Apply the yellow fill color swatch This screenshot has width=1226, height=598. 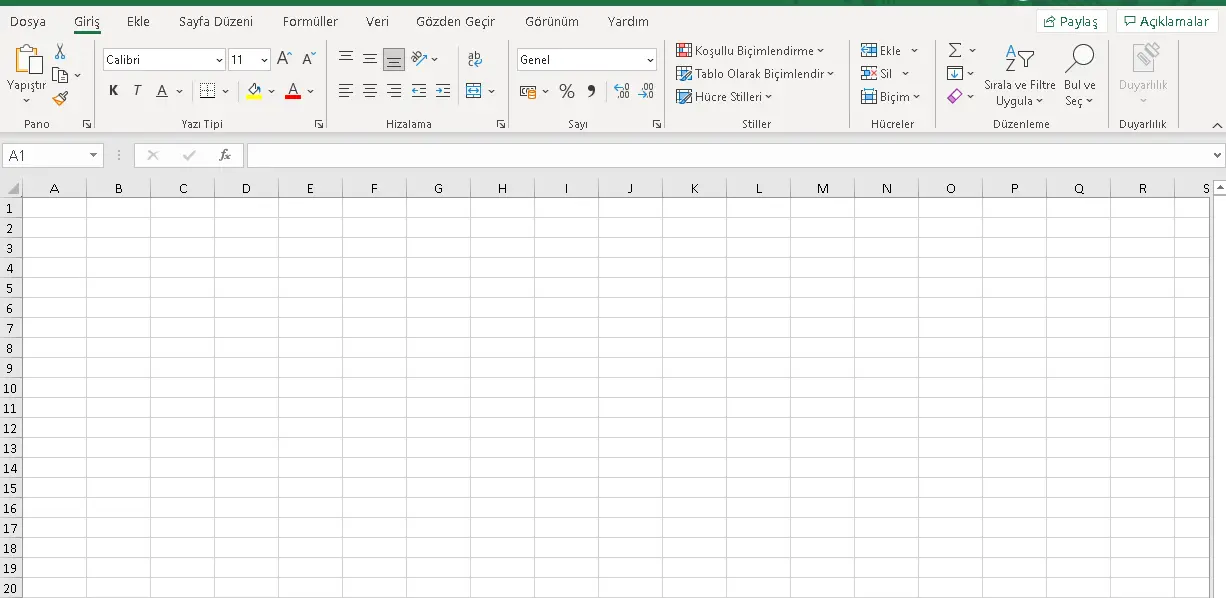254,91
